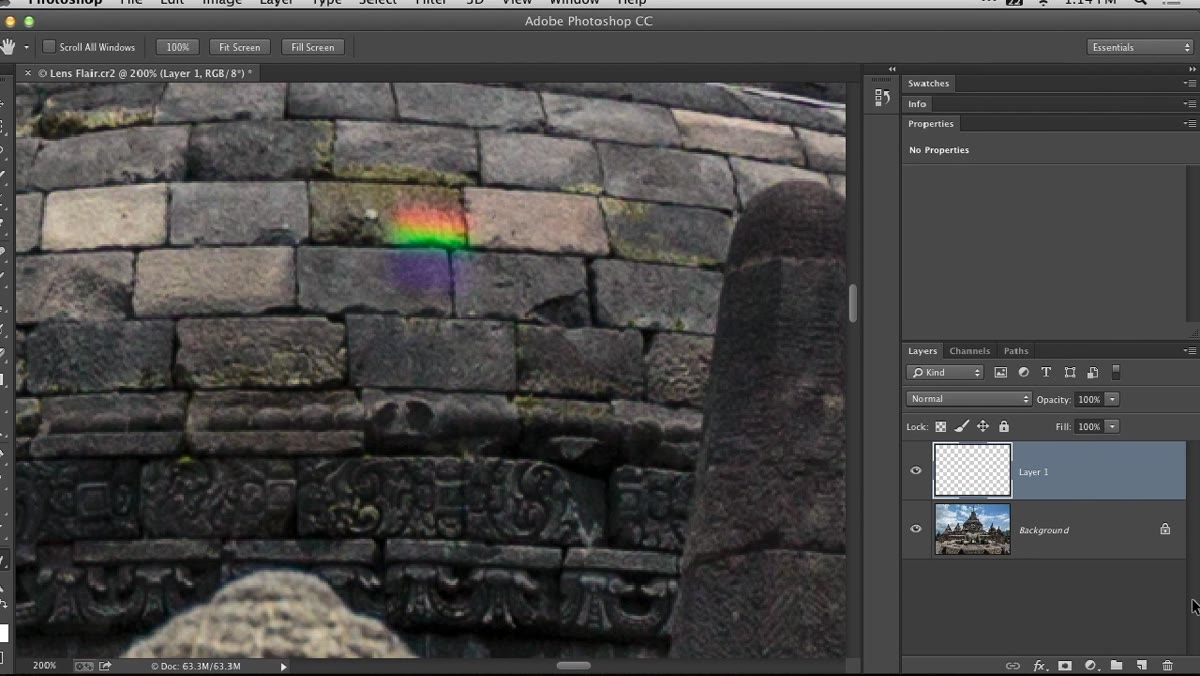Image resolution: width=1200 pixels, height=676 pixels.
Task: Click the canvas horizontal scrollbar handle
Action: point(574,665)
